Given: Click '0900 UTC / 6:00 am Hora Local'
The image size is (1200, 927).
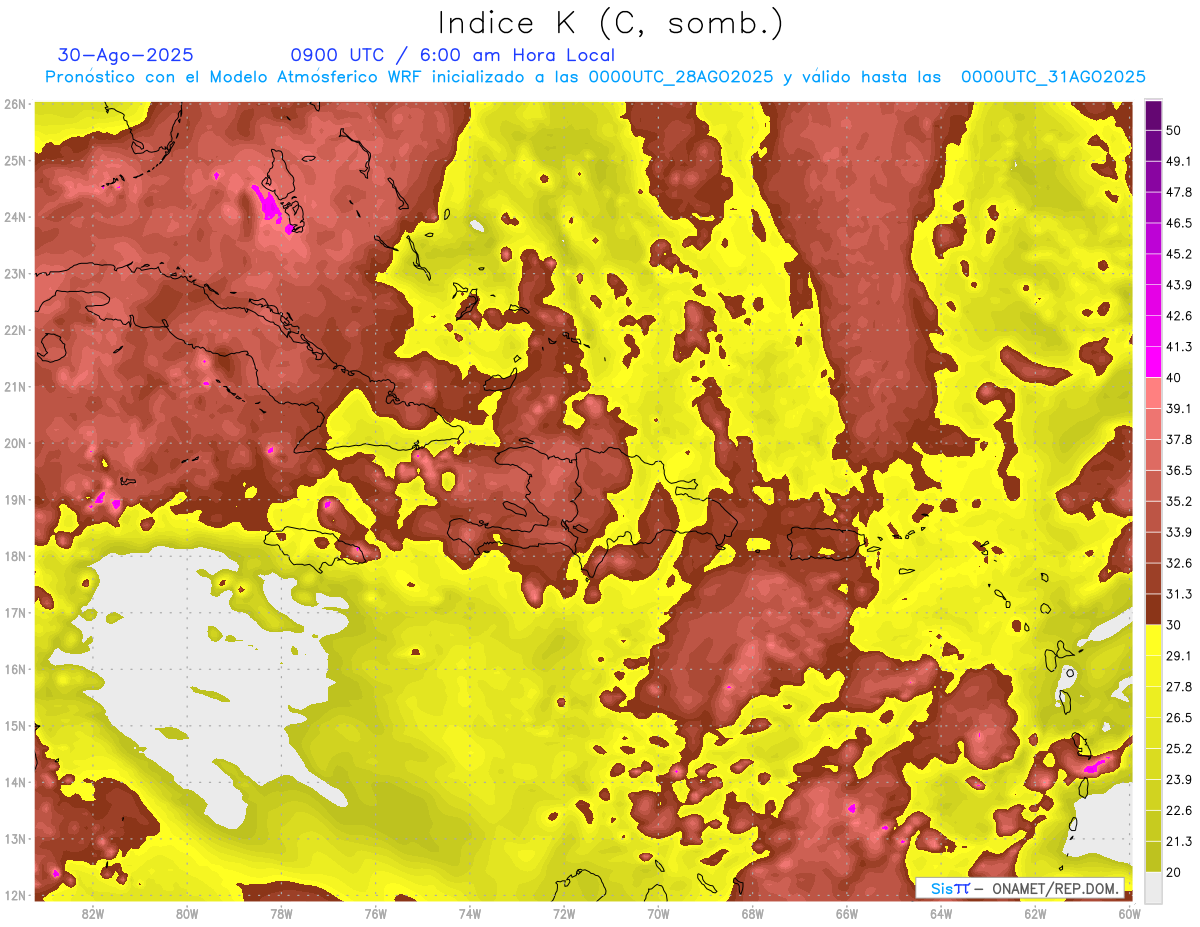Looking at the screenshot, I should (453, 55).
